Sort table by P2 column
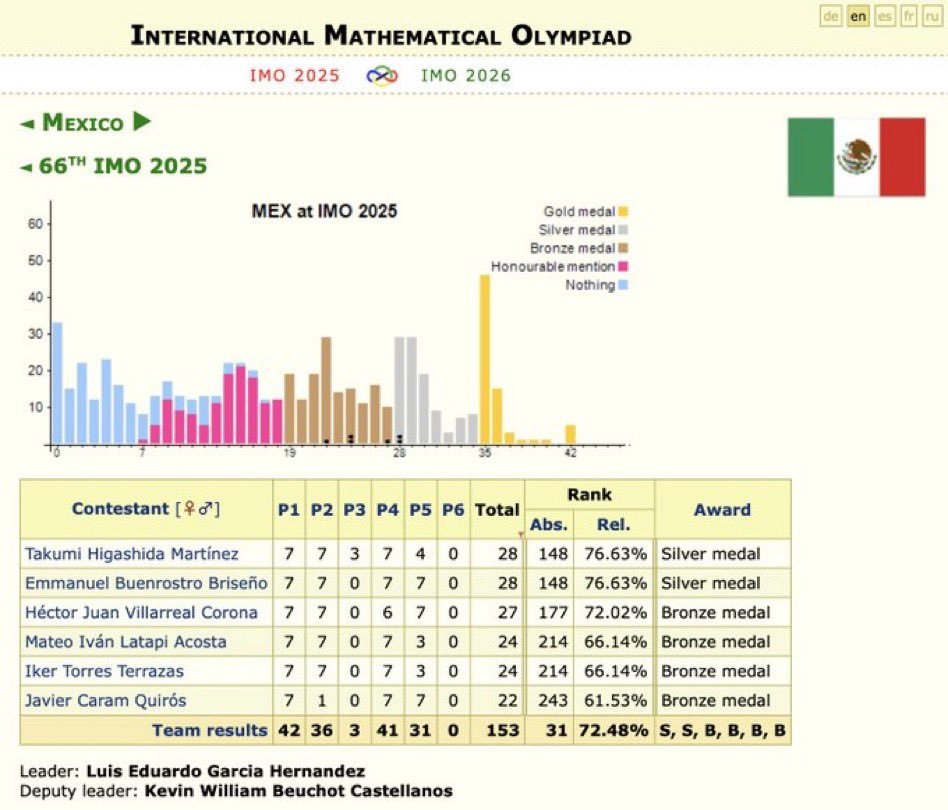Viewport: 948px width, 810px height. click(322, 510)
